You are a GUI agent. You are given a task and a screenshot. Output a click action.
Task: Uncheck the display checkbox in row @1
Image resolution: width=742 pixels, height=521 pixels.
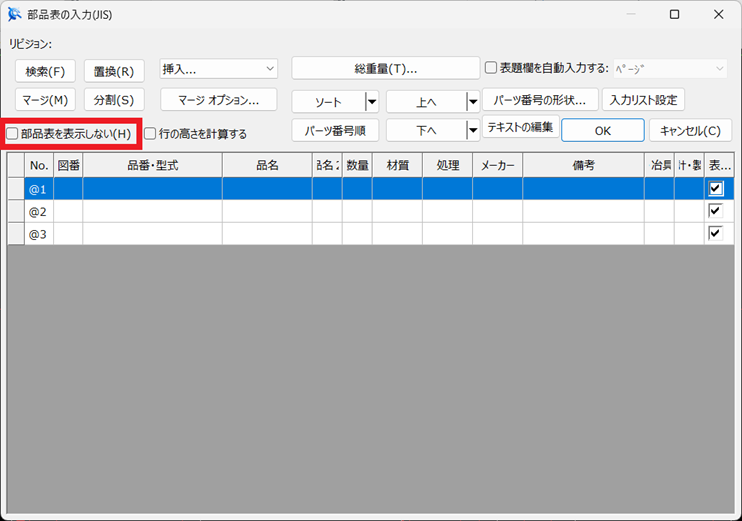pos(715,188)
